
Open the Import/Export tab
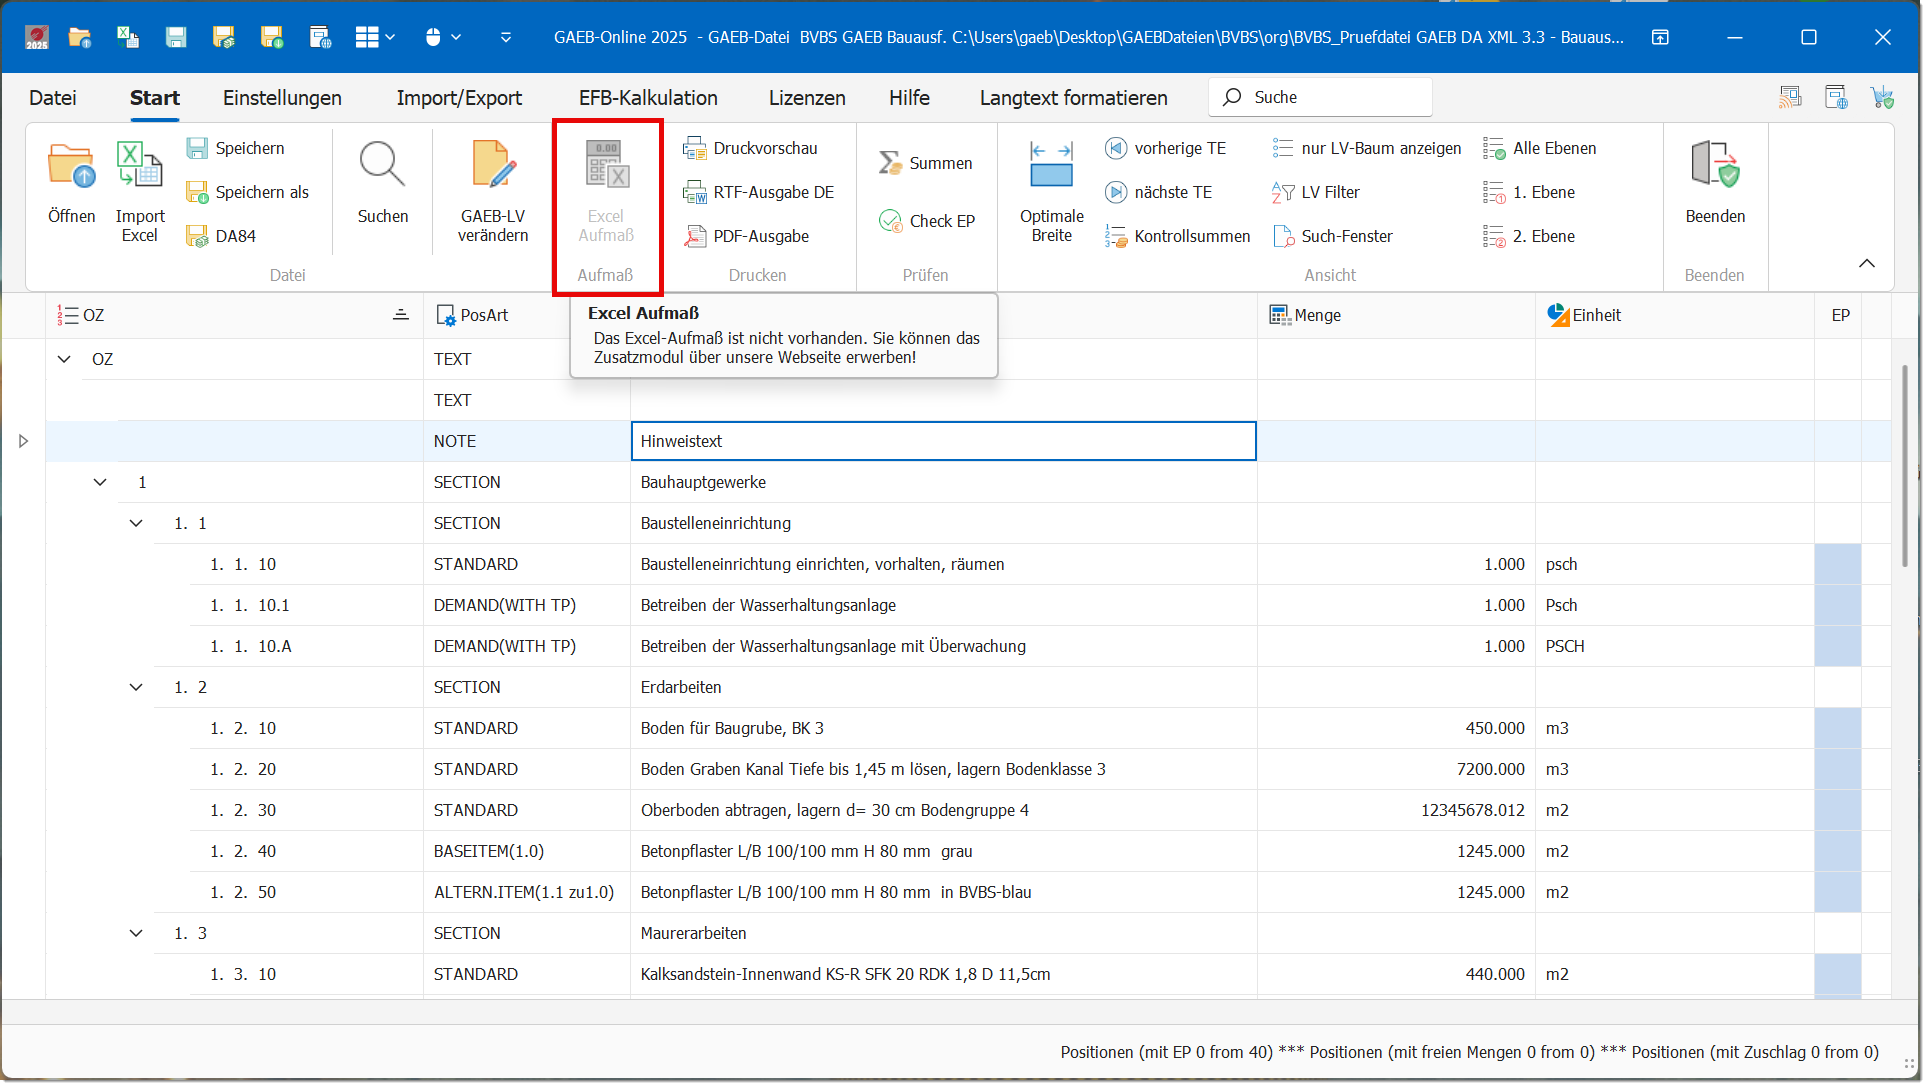(459, 98)
